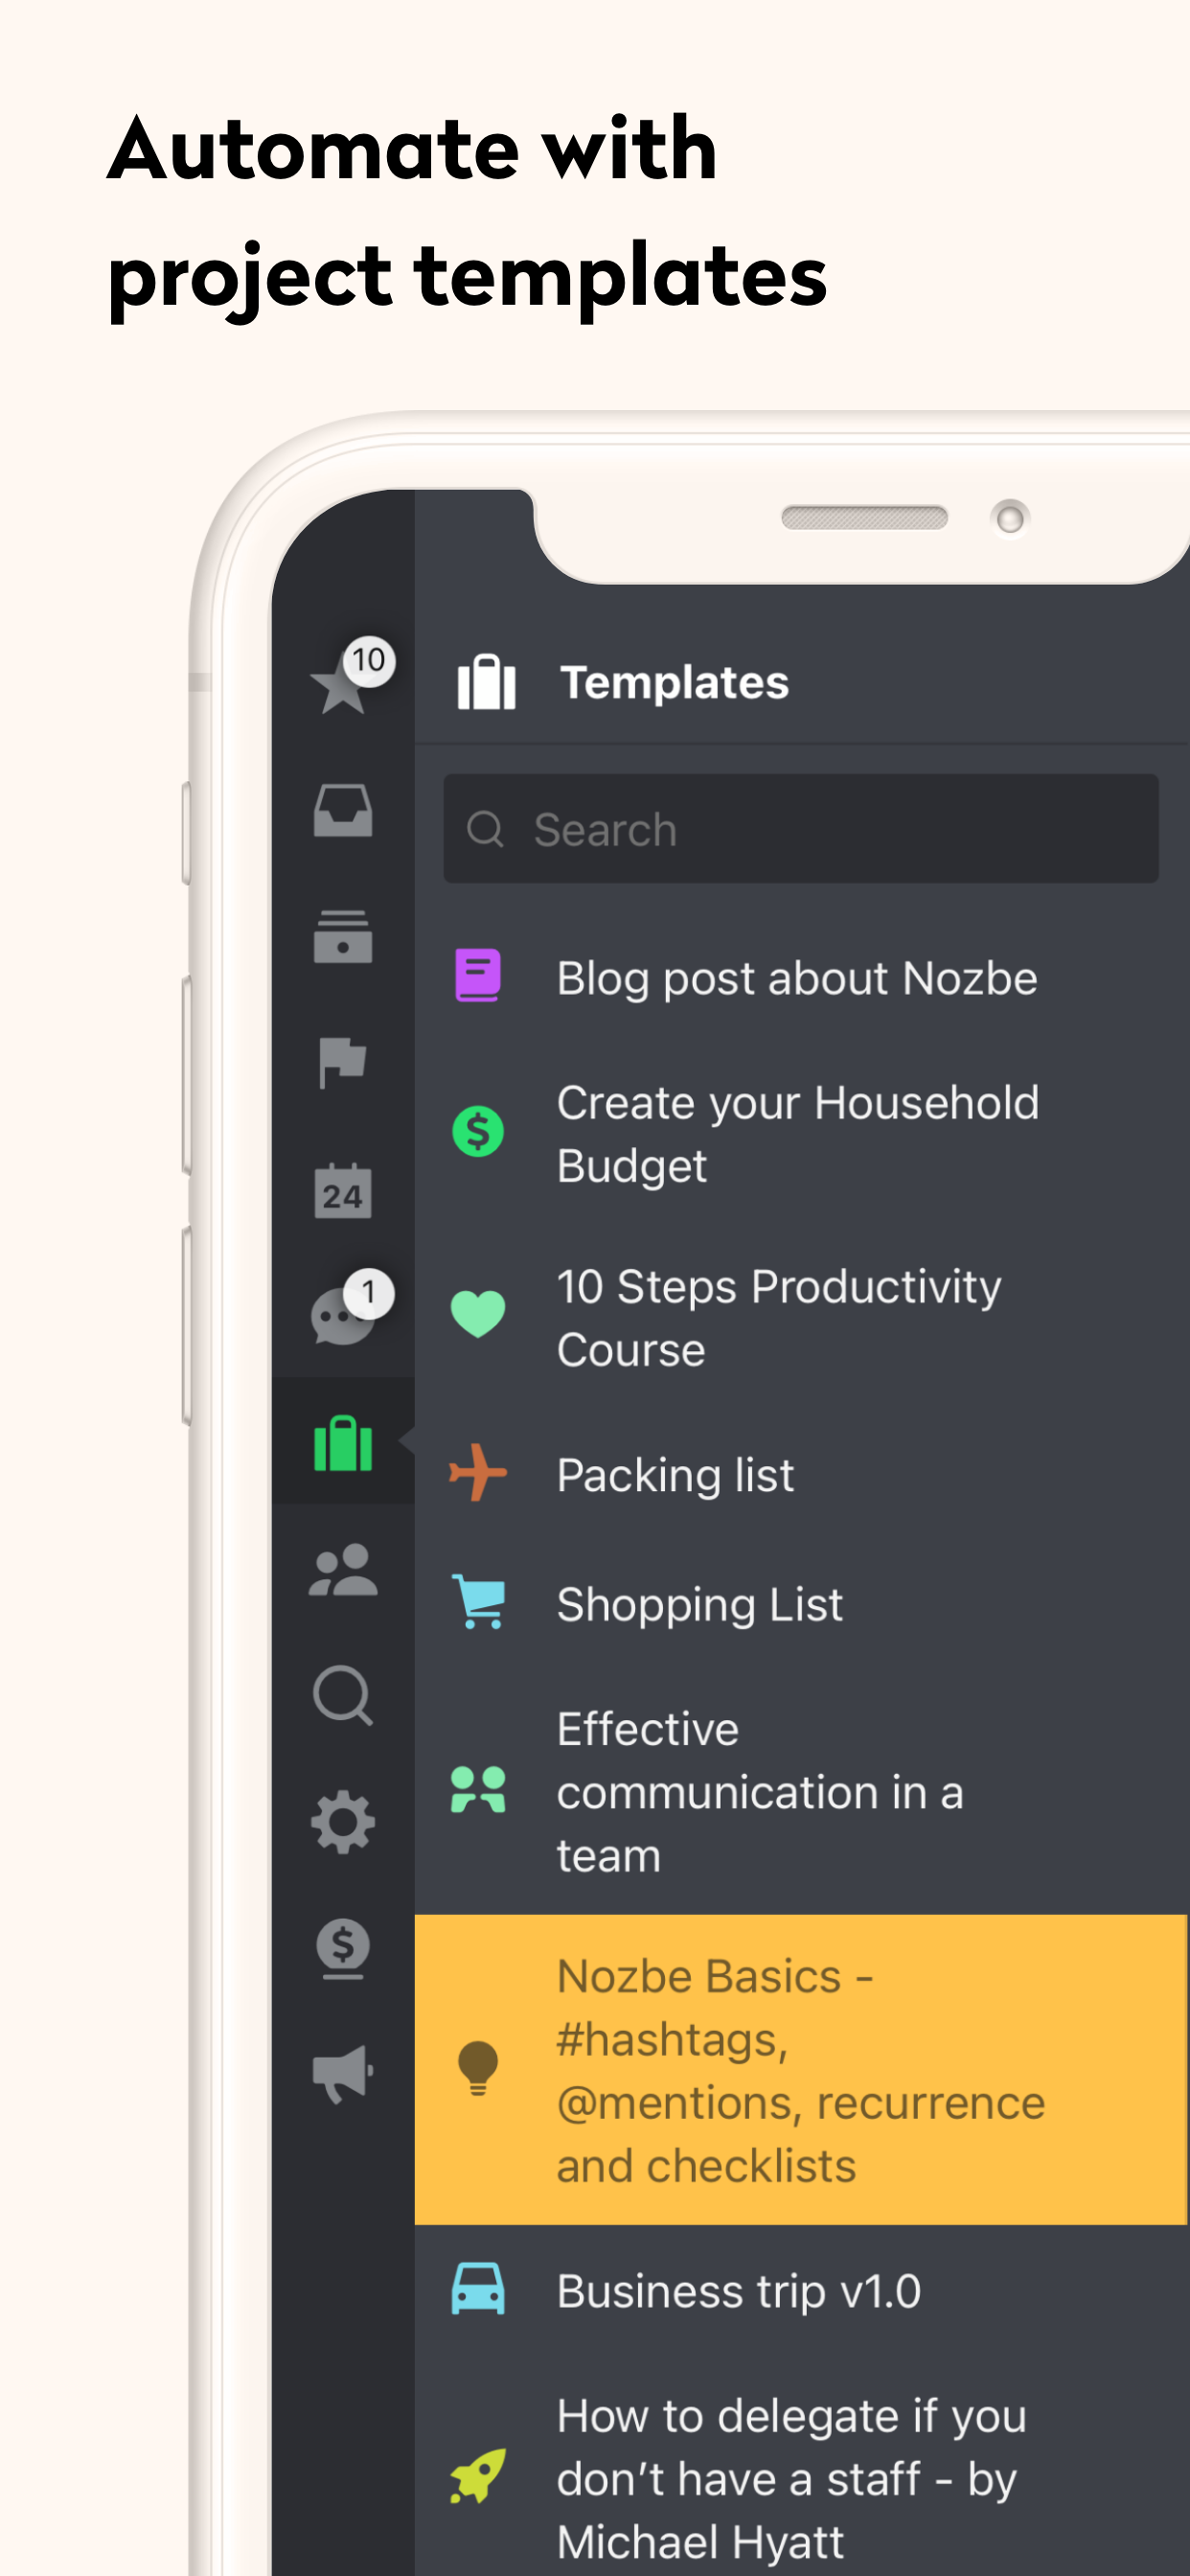This screenshot has height=2576, width=1190.
Task: Open the Inbox tray in sidebar
Action: point(343,810)
